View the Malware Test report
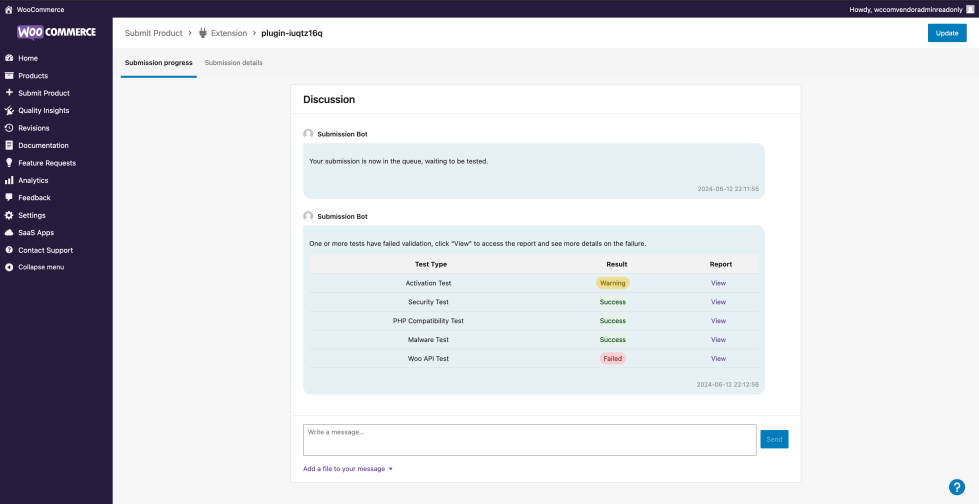This screenshot has width=979, height=504. (x=718, y=340)
